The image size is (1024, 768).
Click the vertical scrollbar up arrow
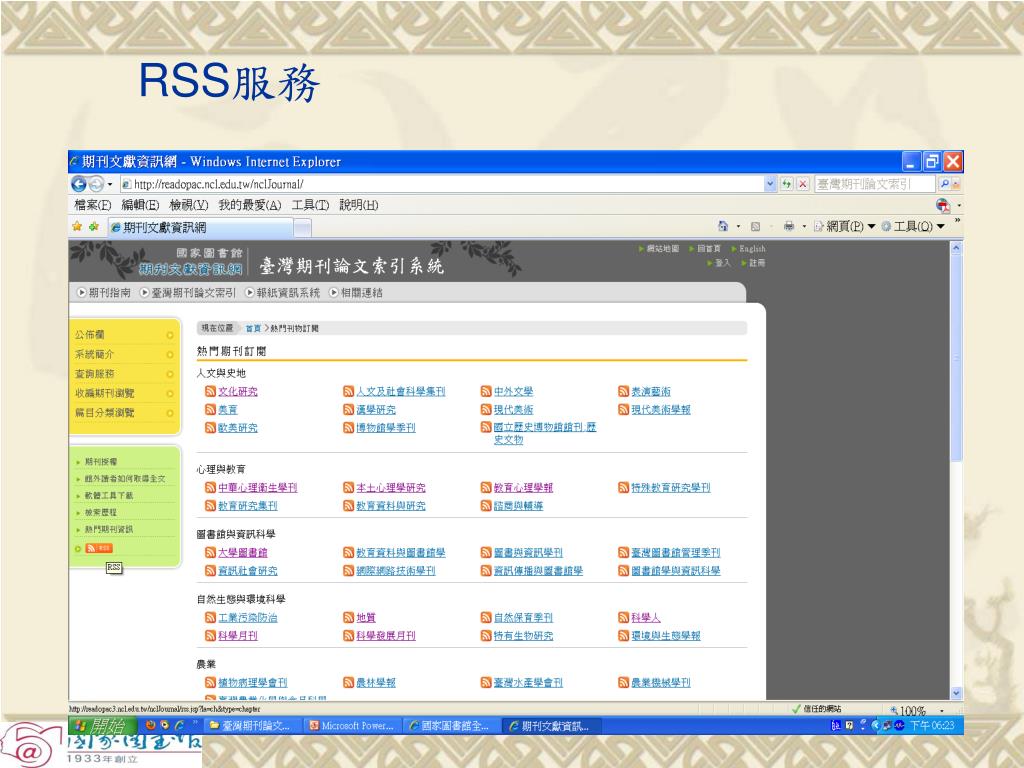click(956, 248)
